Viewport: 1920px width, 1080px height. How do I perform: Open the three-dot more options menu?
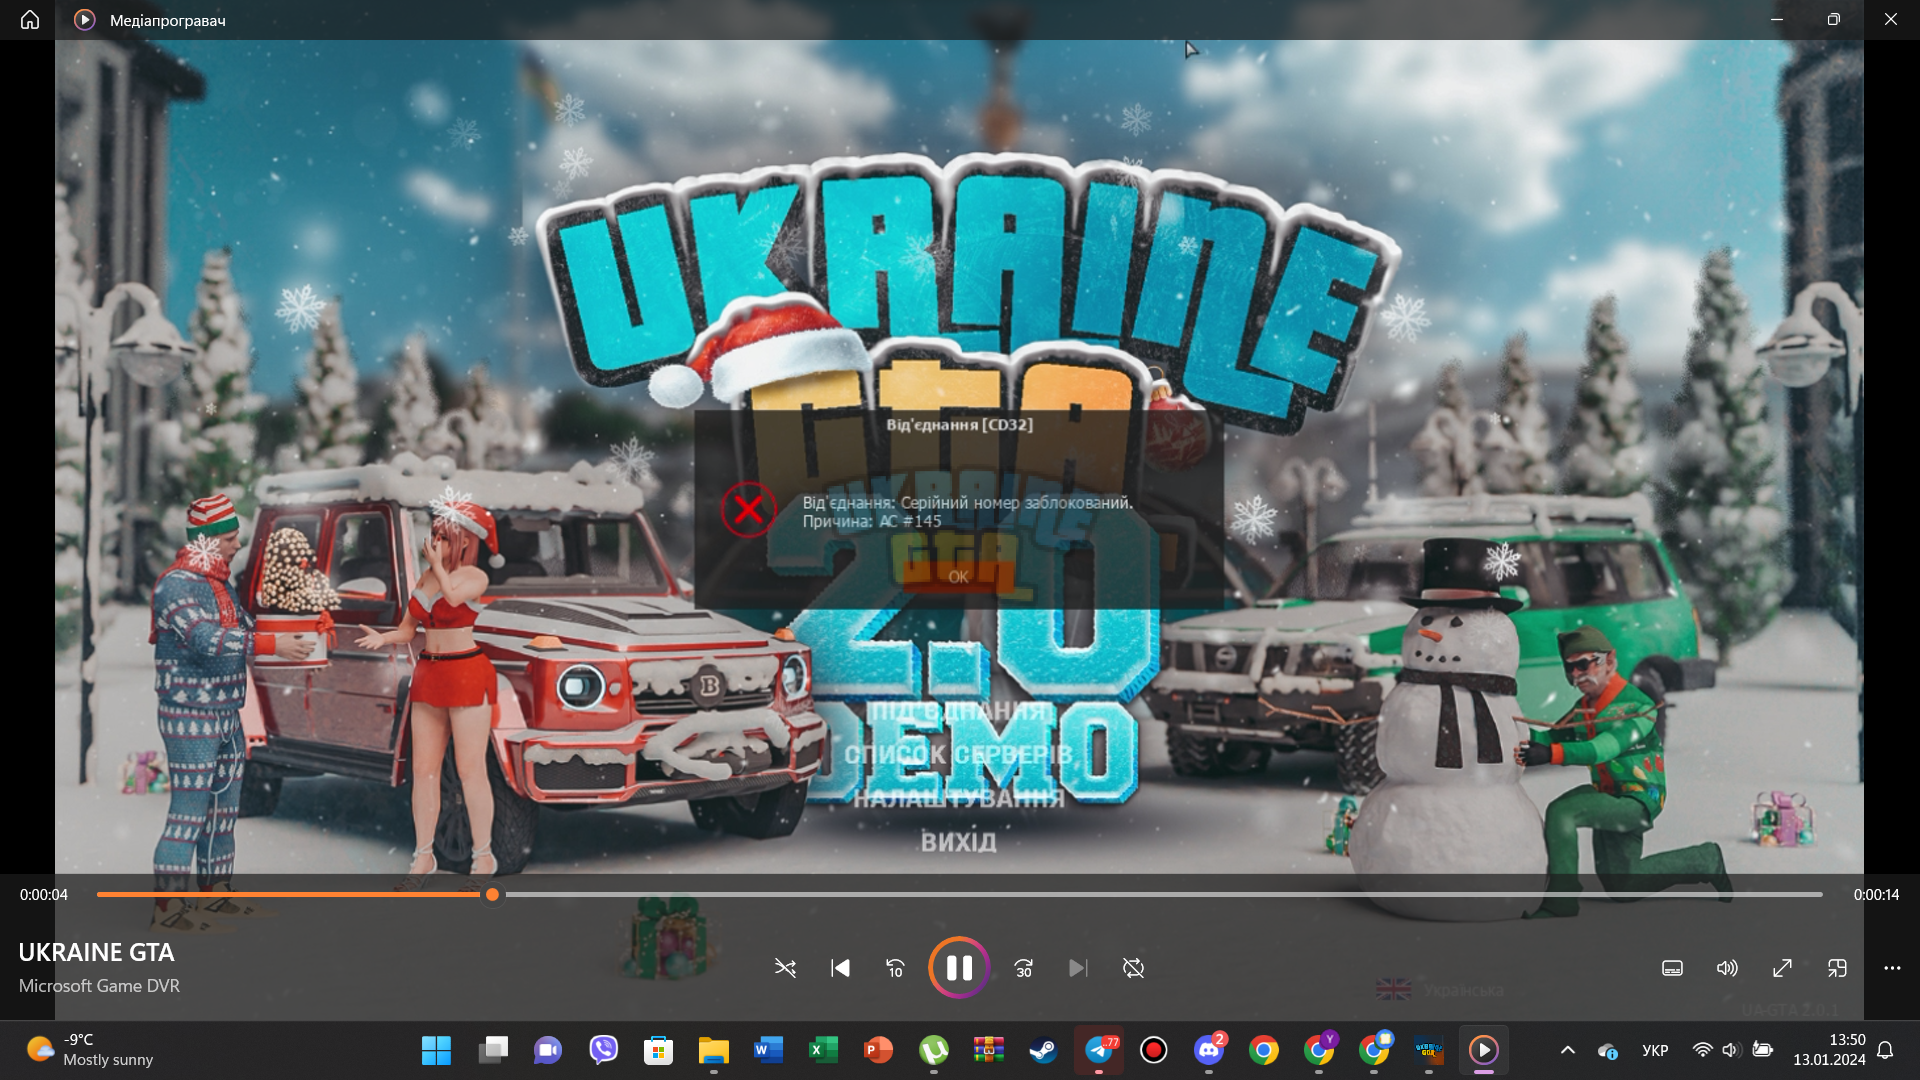[x=1892, y=968]
